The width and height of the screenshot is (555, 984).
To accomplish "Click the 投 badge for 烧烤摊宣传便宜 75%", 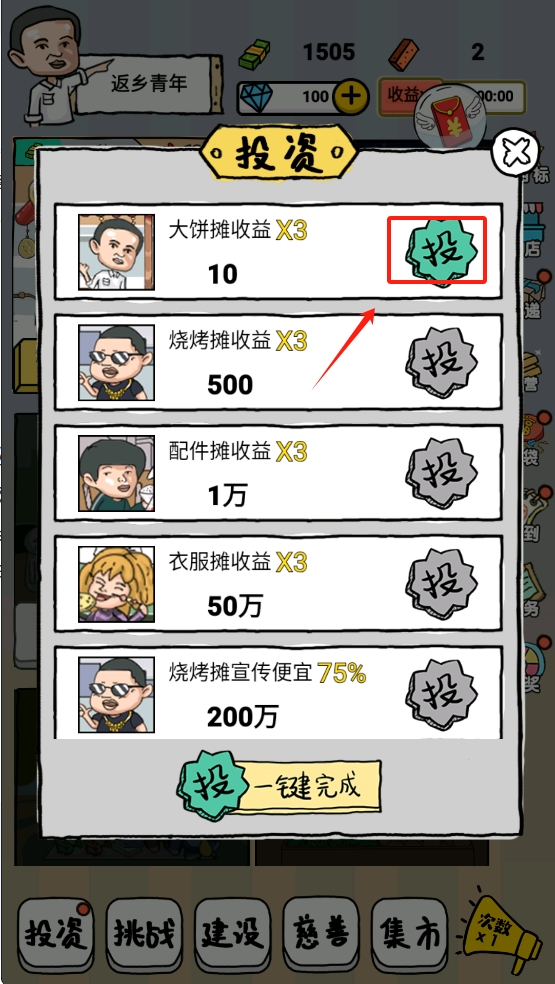I will 442,693.
